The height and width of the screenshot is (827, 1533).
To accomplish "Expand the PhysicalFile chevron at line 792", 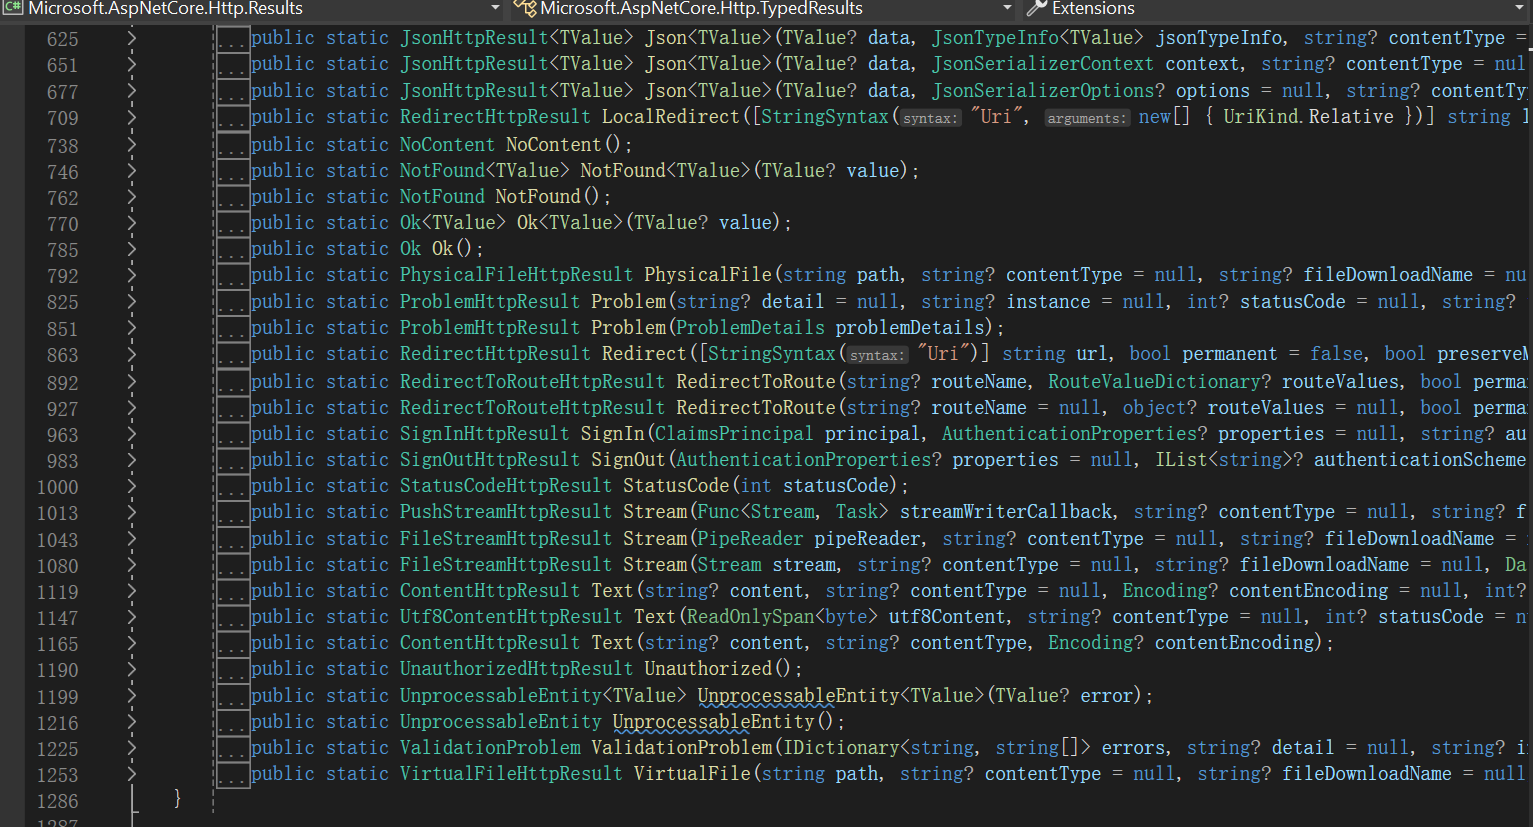I will point(131,275).
